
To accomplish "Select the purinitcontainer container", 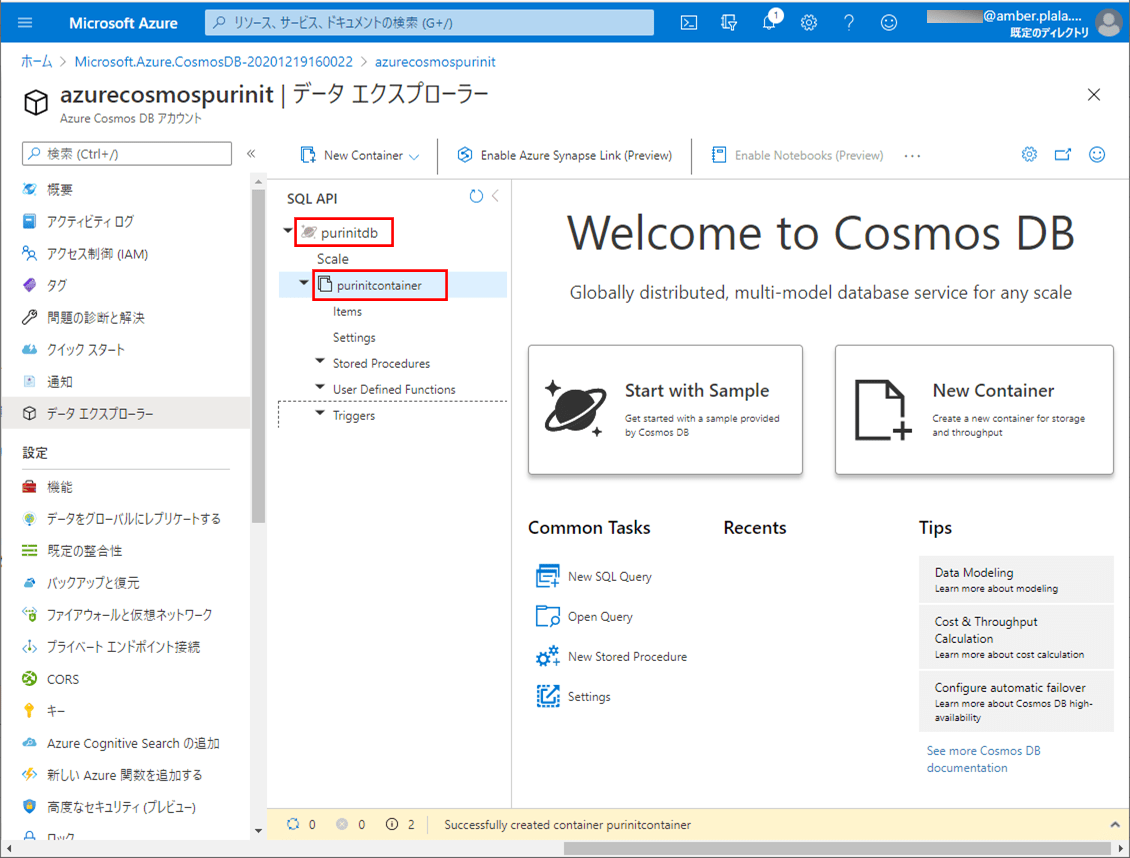I will click(379, 285).
